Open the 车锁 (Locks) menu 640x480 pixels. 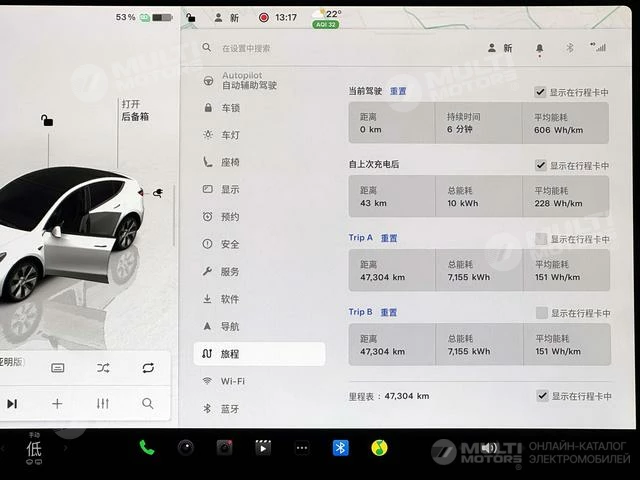(222, 108)
